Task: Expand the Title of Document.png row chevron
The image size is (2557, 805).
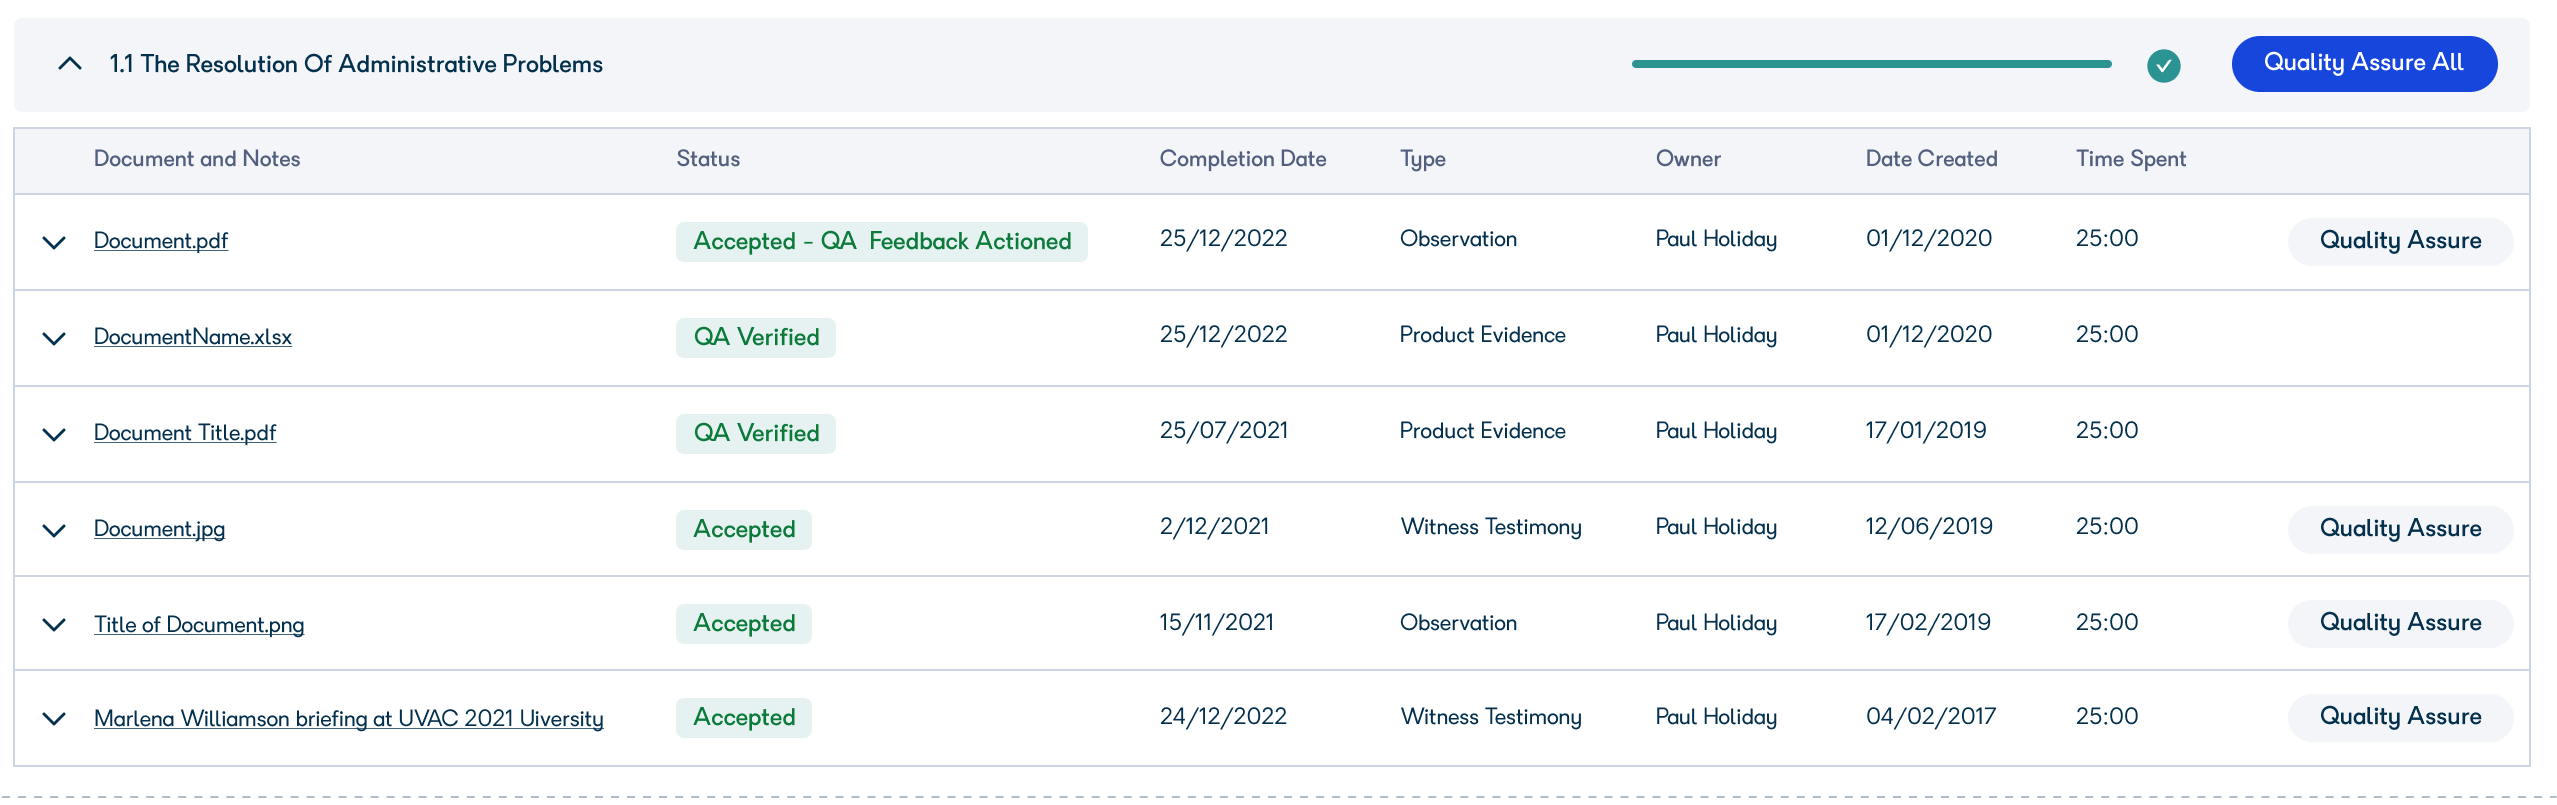Action: tap(54, 624)
